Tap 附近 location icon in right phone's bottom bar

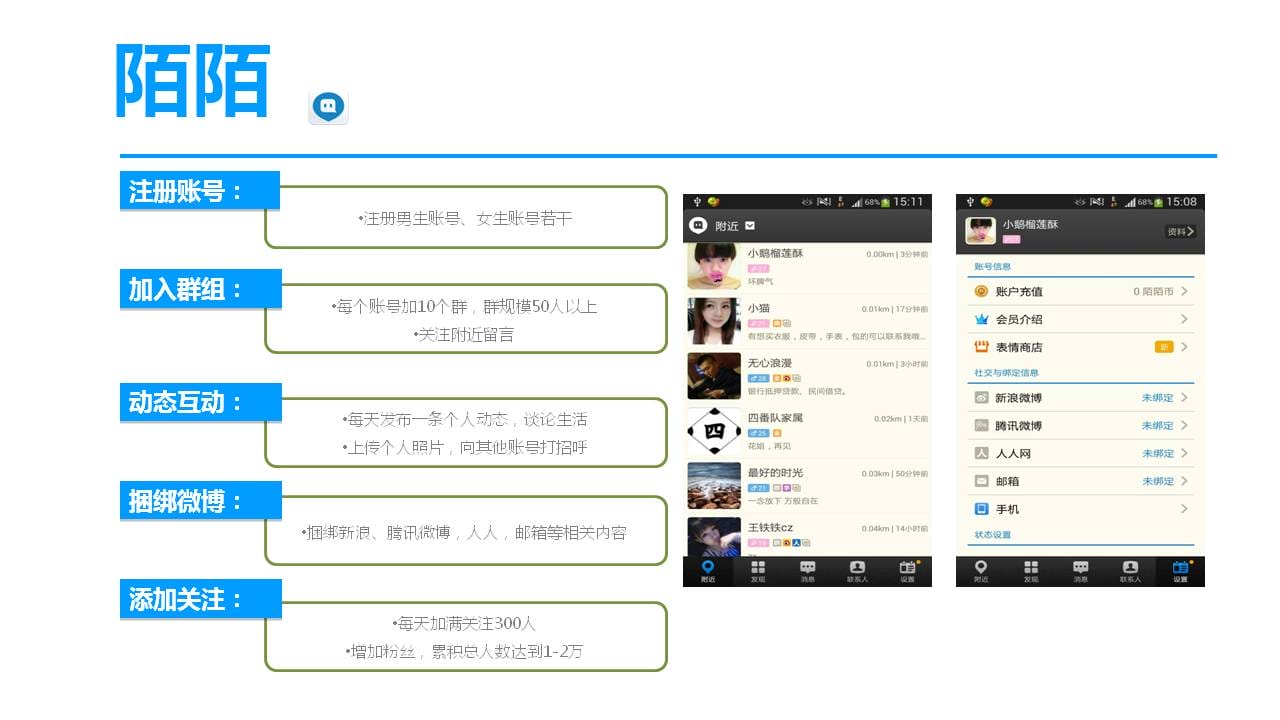click(x=981, y=571)
